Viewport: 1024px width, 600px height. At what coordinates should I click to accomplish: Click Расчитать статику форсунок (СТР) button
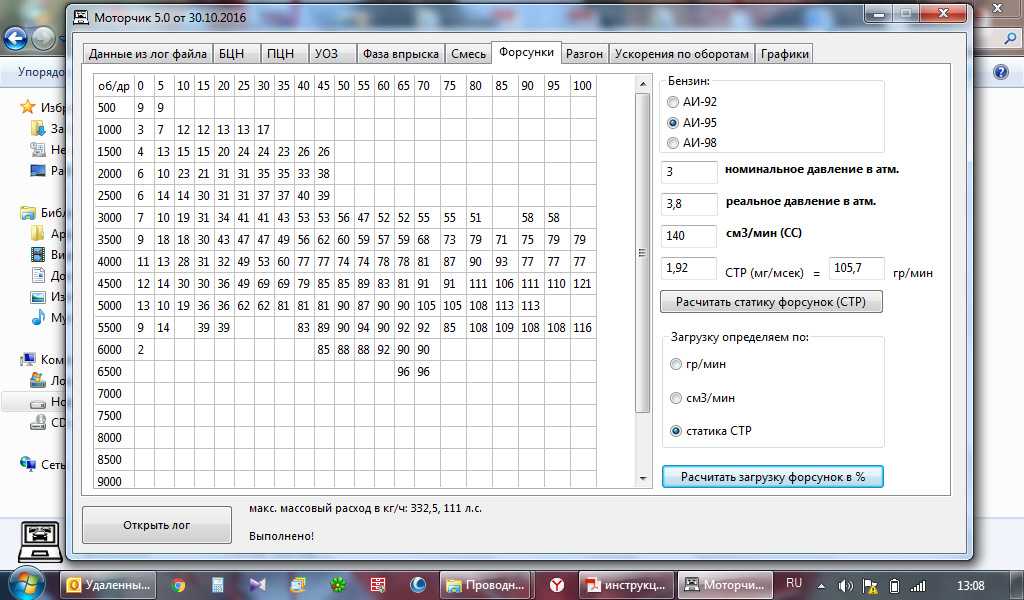coord(771,302)
